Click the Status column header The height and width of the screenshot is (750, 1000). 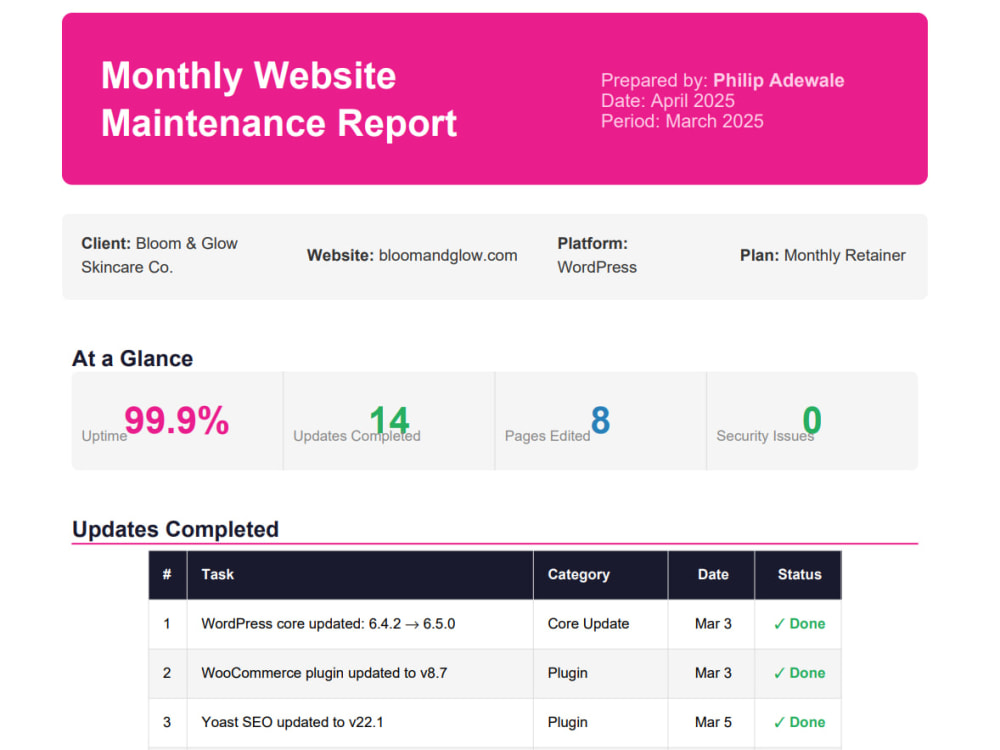pyautogui.click(x=799, y=575)
